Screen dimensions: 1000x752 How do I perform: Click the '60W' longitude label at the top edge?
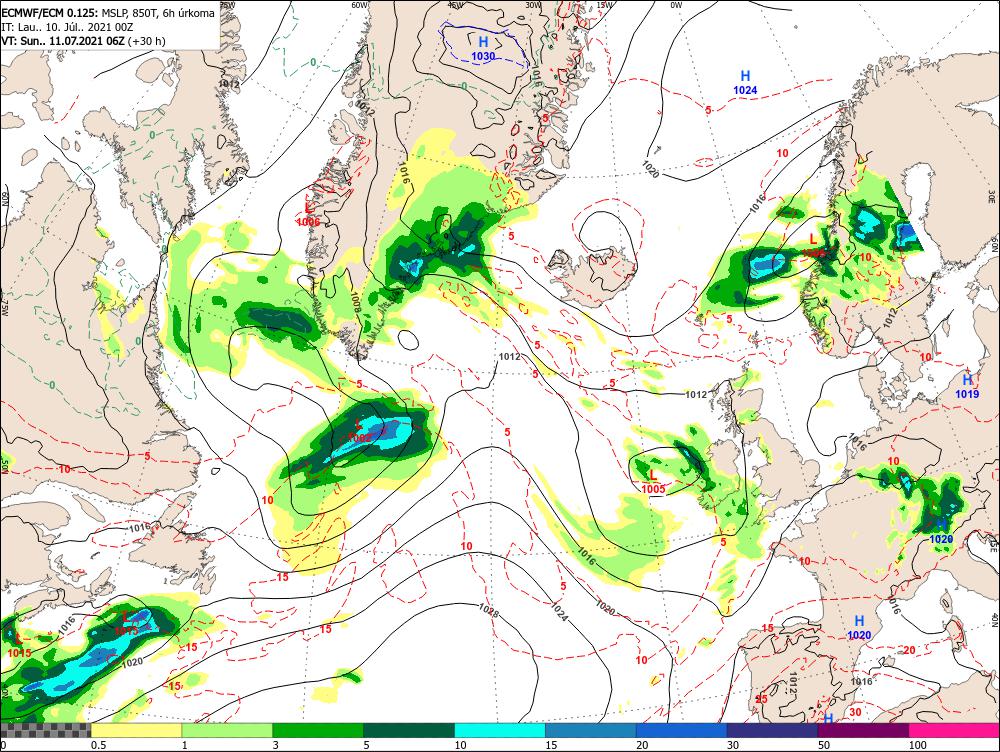click(360, 5)
